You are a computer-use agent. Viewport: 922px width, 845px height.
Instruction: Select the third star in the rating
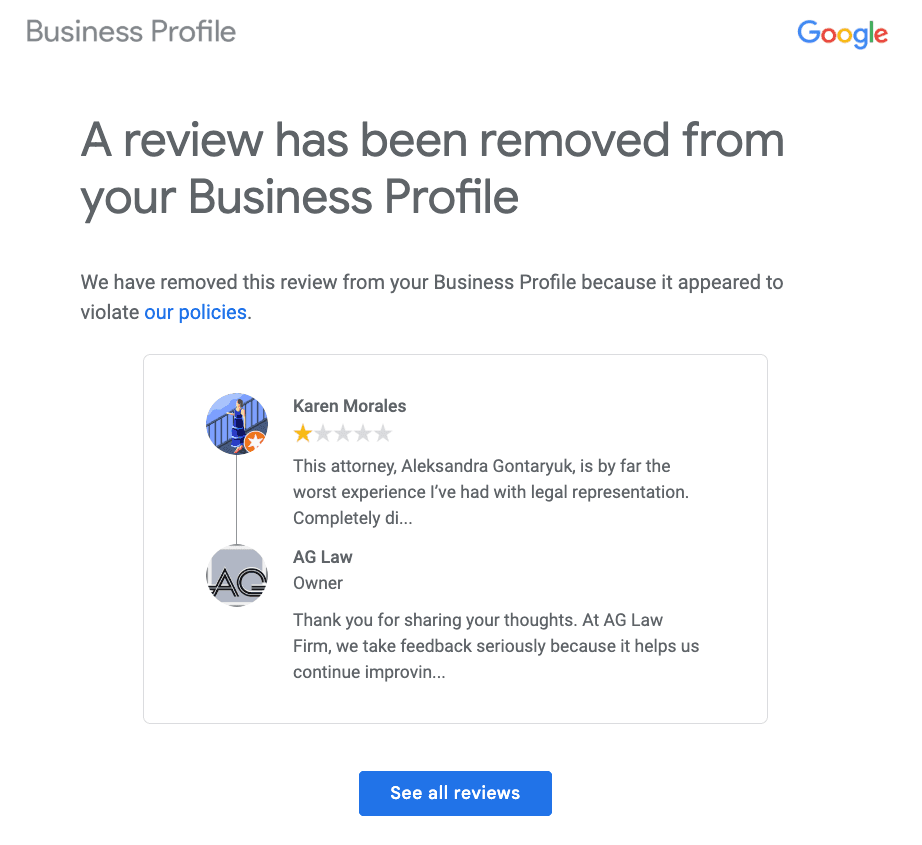342,434
